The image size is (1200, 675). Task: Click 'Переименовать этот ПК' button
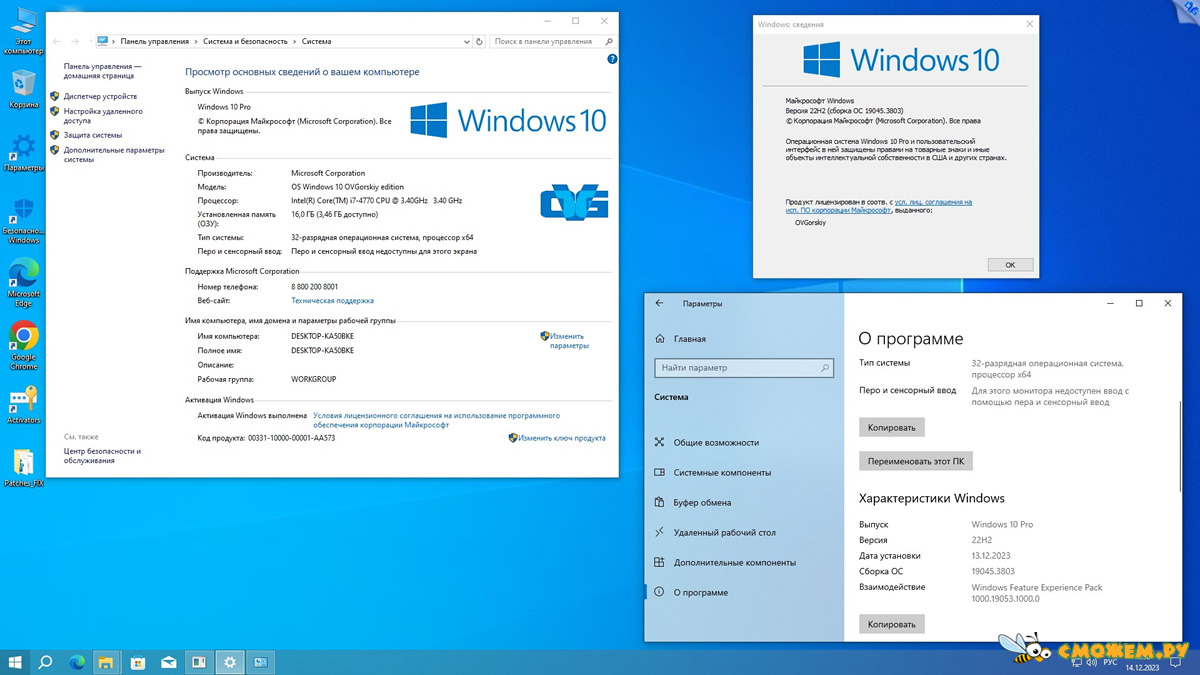[916, 461]
